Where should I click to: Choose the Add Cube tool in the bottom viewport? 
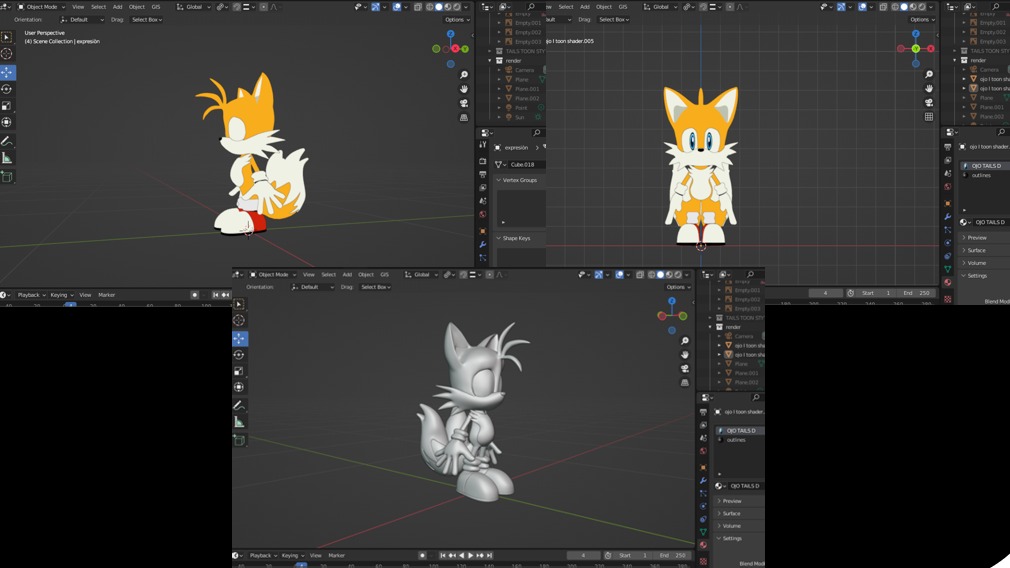(239, 440)
